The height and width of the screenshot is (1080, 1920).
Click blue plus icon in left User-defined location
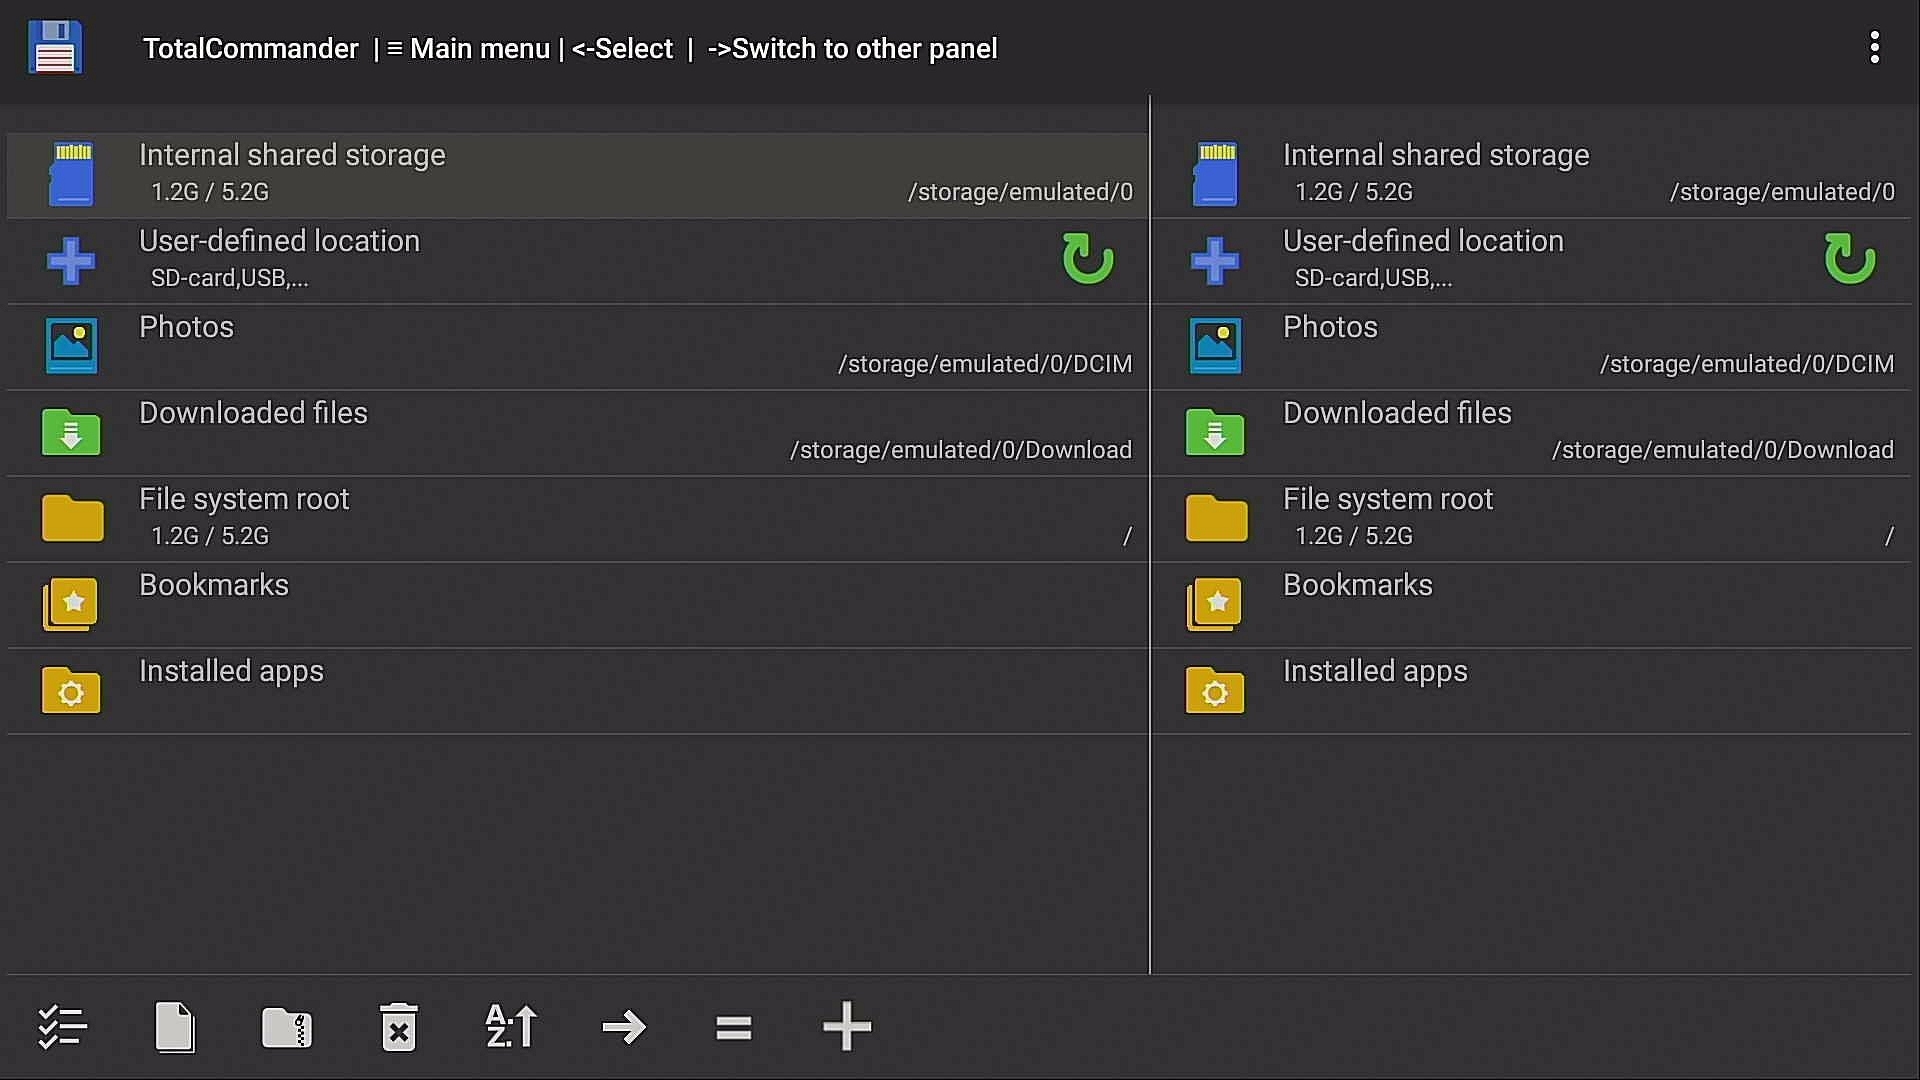point(71,261)
